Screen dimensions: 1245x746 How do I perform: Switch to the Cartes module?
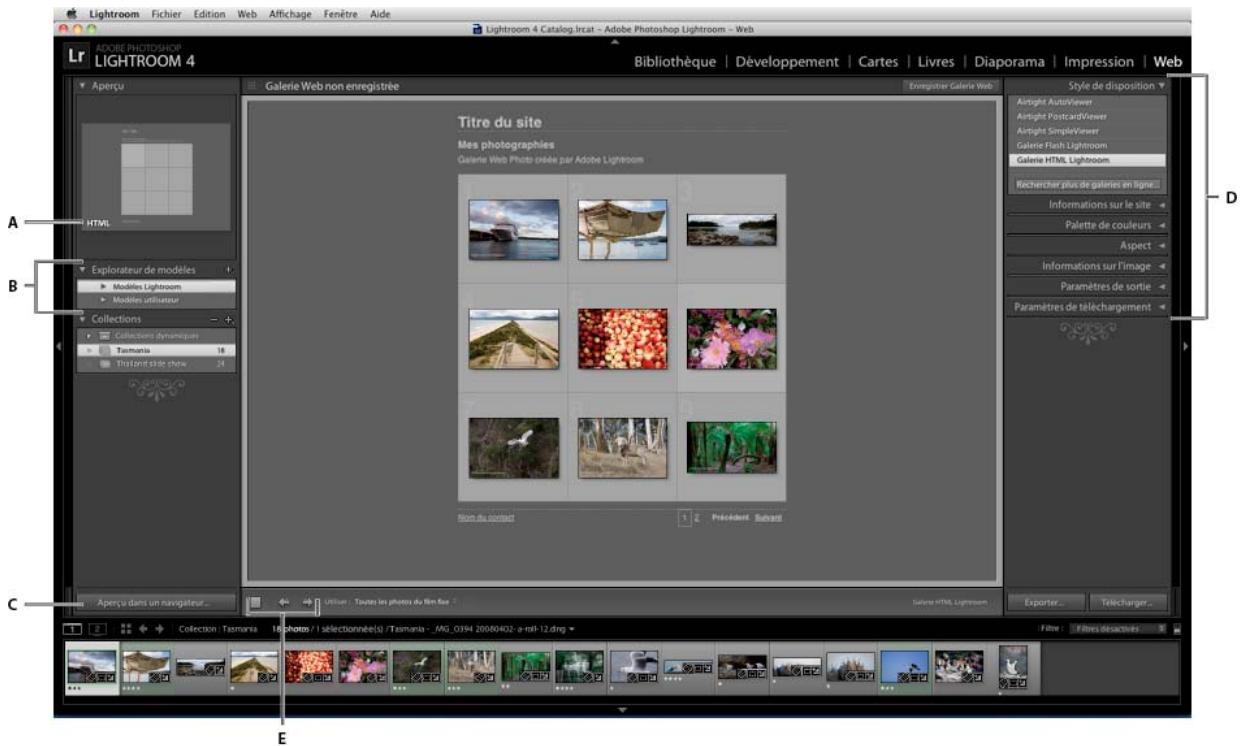pyautogui.click(x=878, y=62)
